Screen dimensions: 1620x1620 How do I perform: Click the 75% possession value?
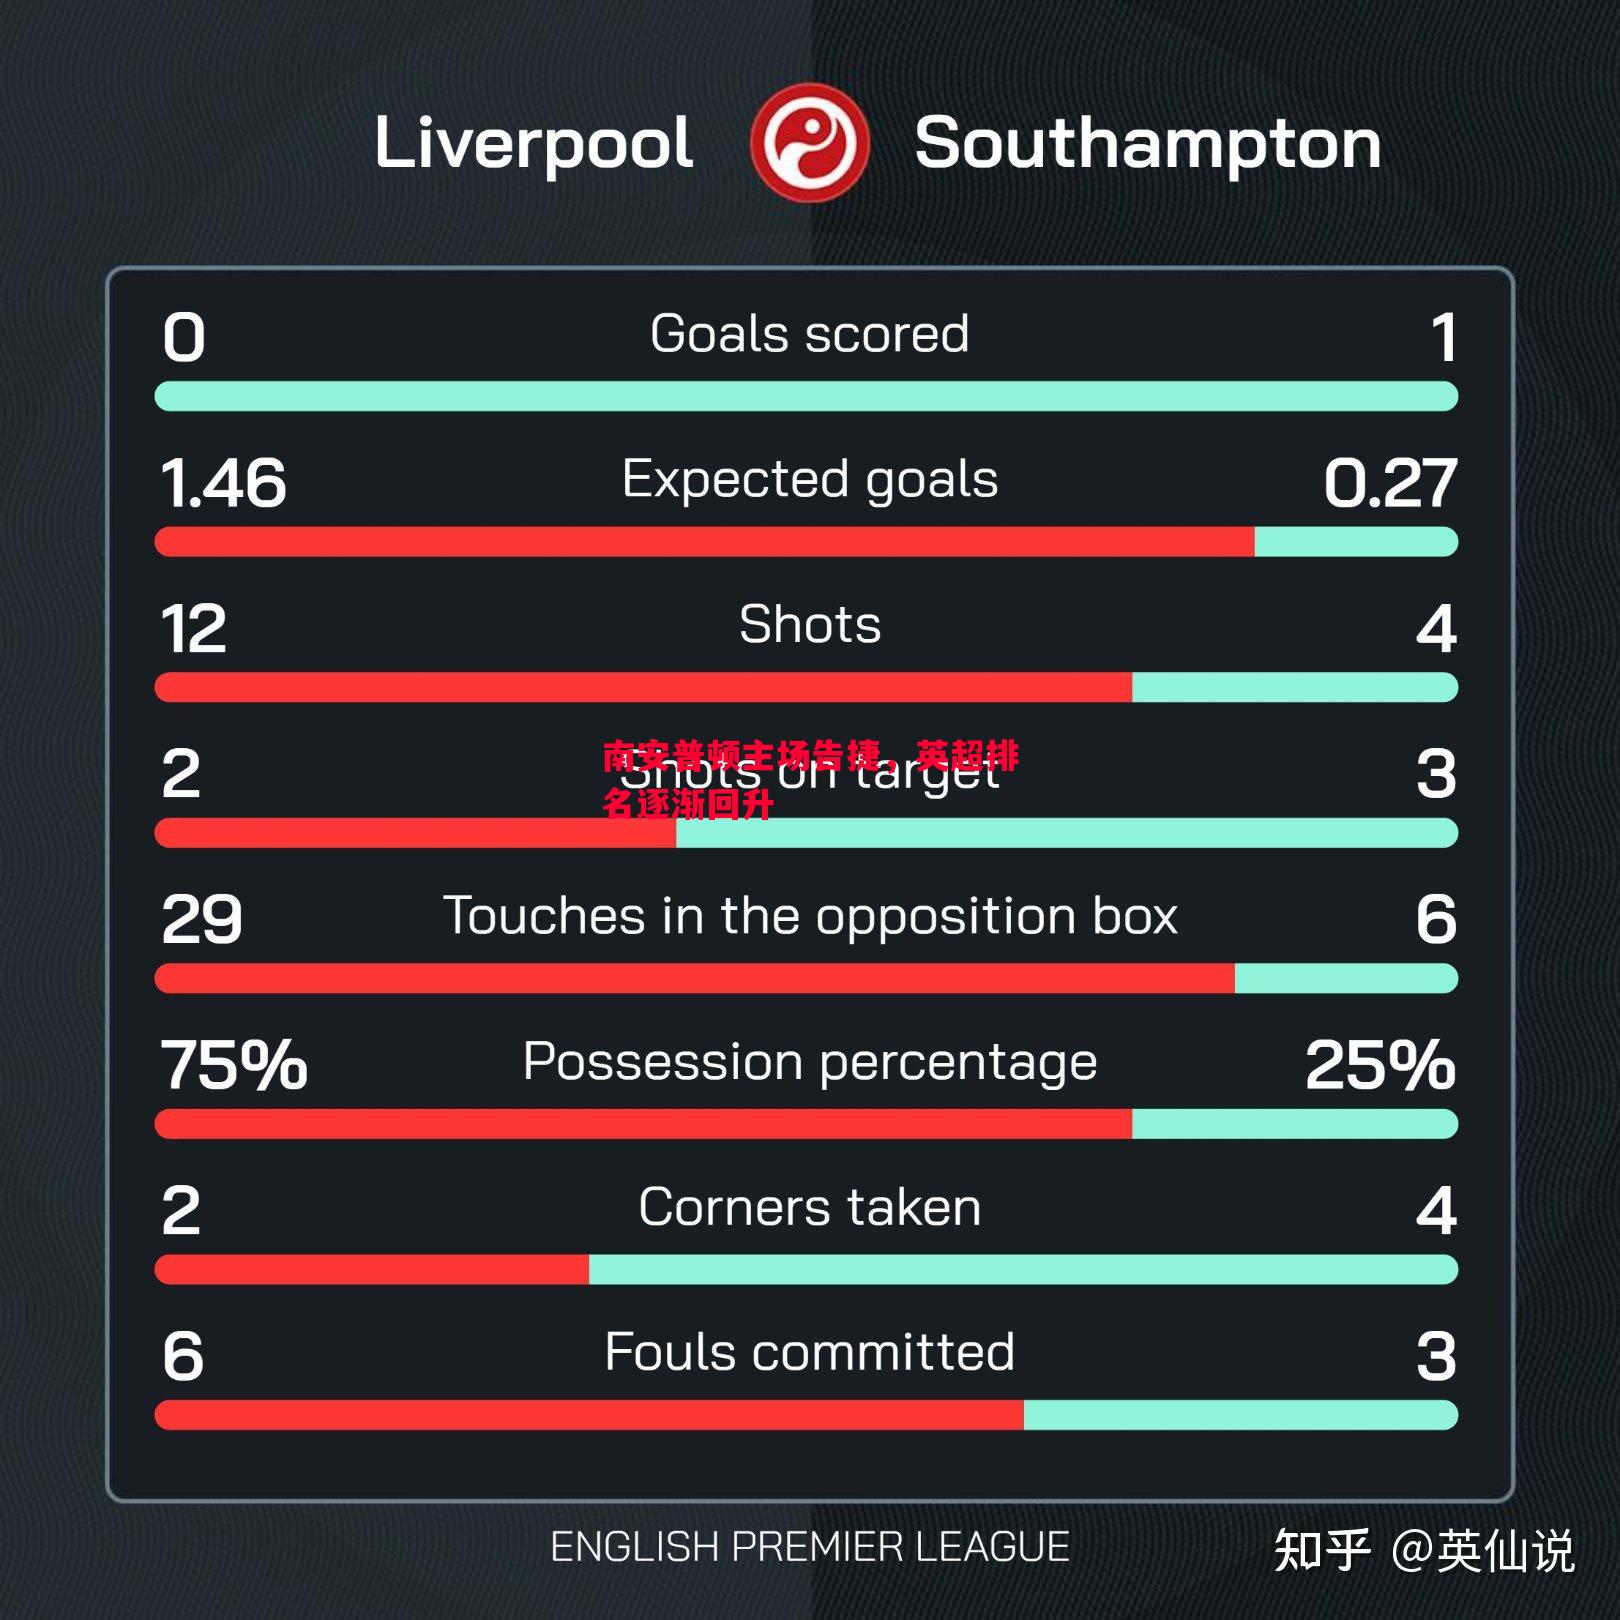(234, 1064)
